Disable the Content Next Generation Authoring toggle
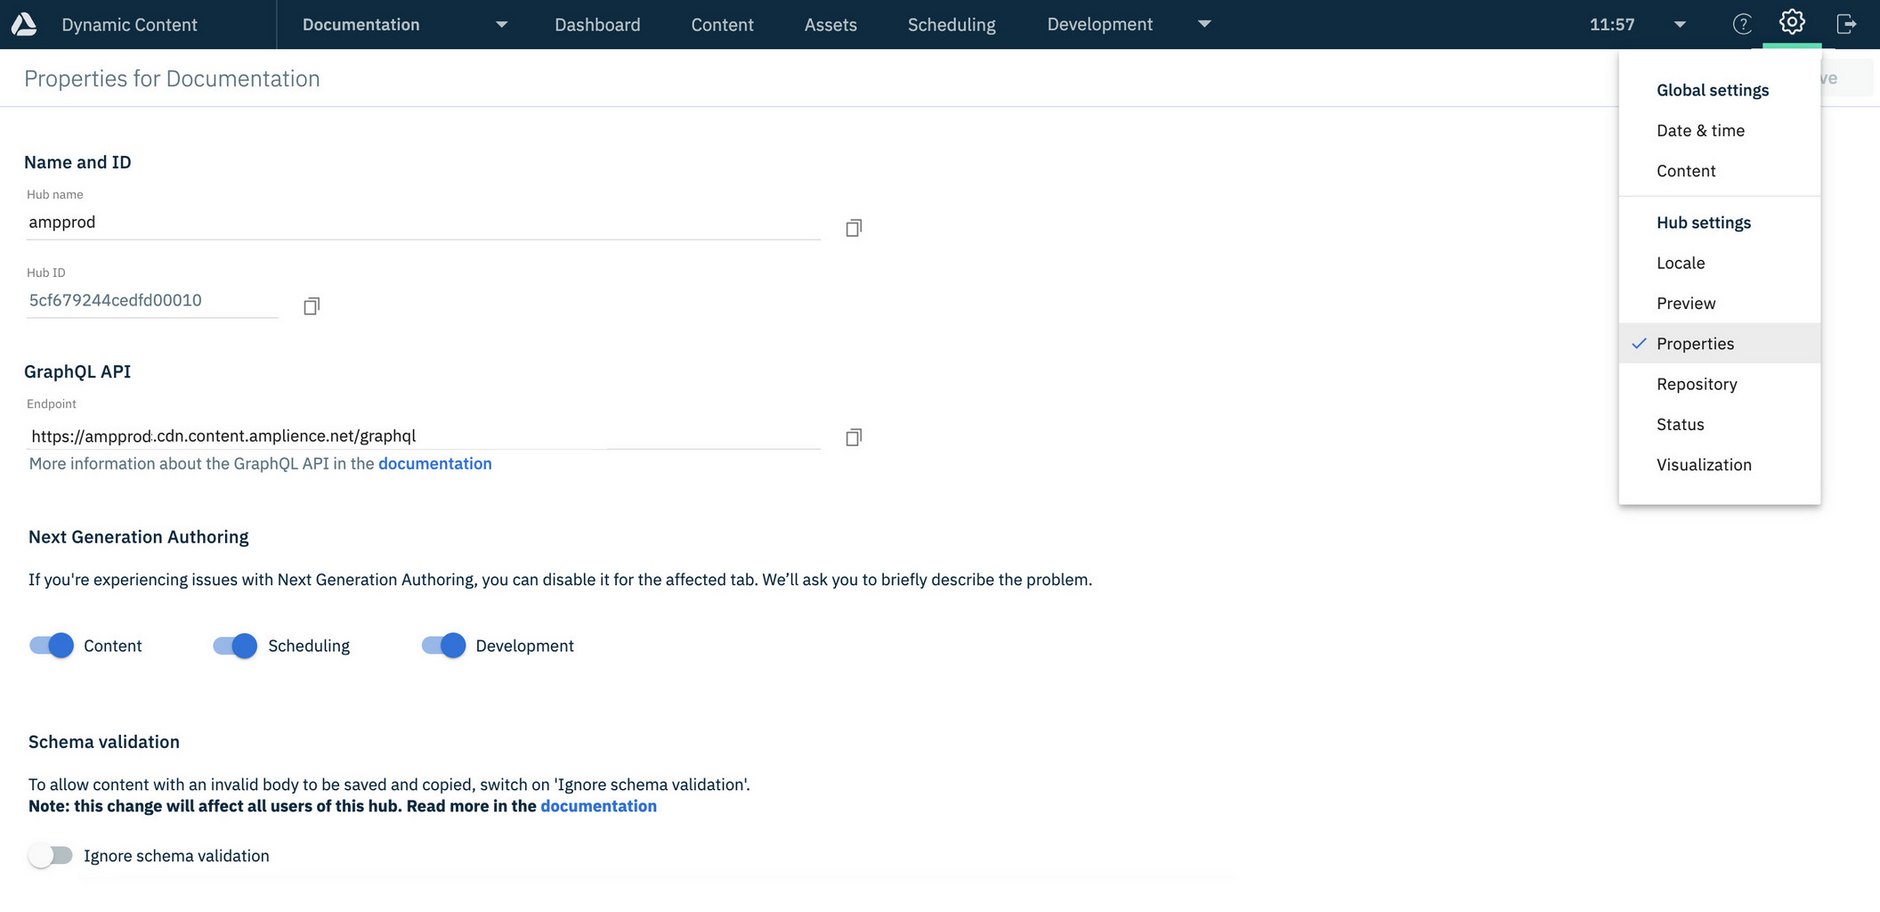This screenshot has width=1880, height=912. [x=50, y=645]
